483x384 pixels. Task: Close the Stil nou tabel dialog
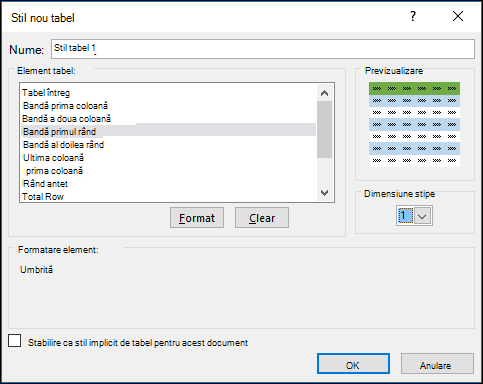click(458, 16)
